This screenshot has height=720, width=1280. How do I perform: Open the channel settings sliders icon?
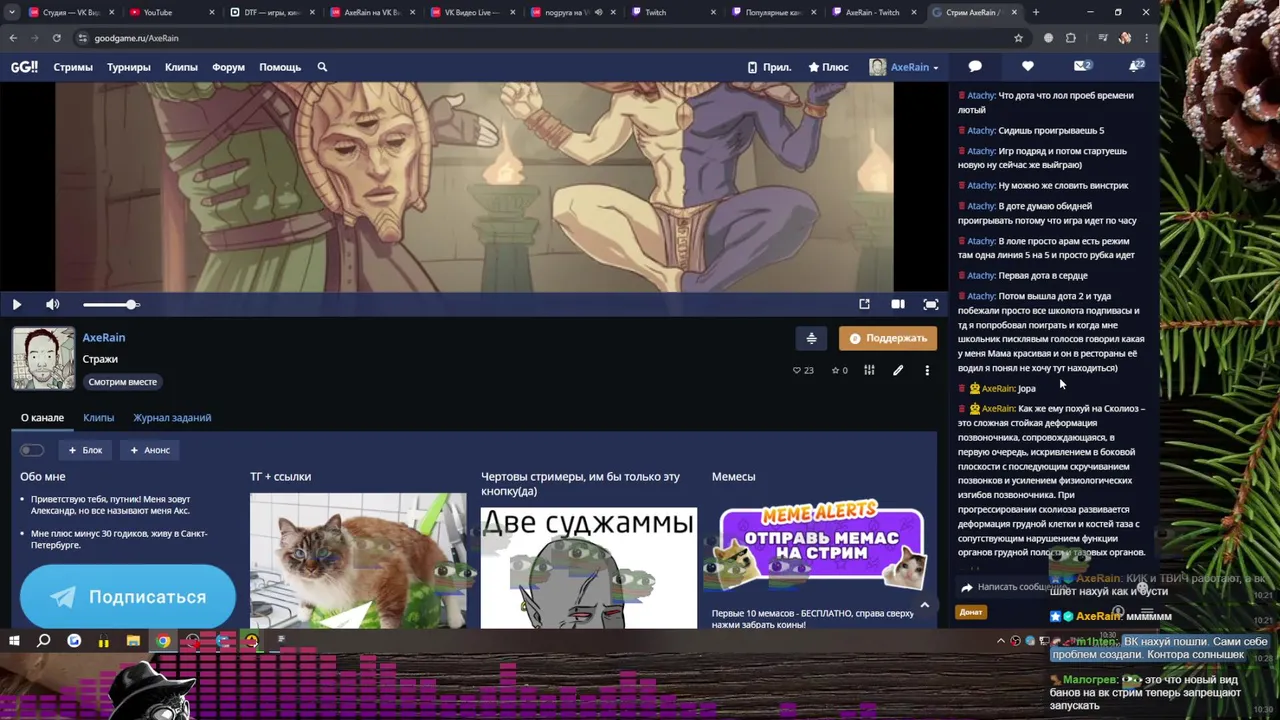(x=869, y=370)
